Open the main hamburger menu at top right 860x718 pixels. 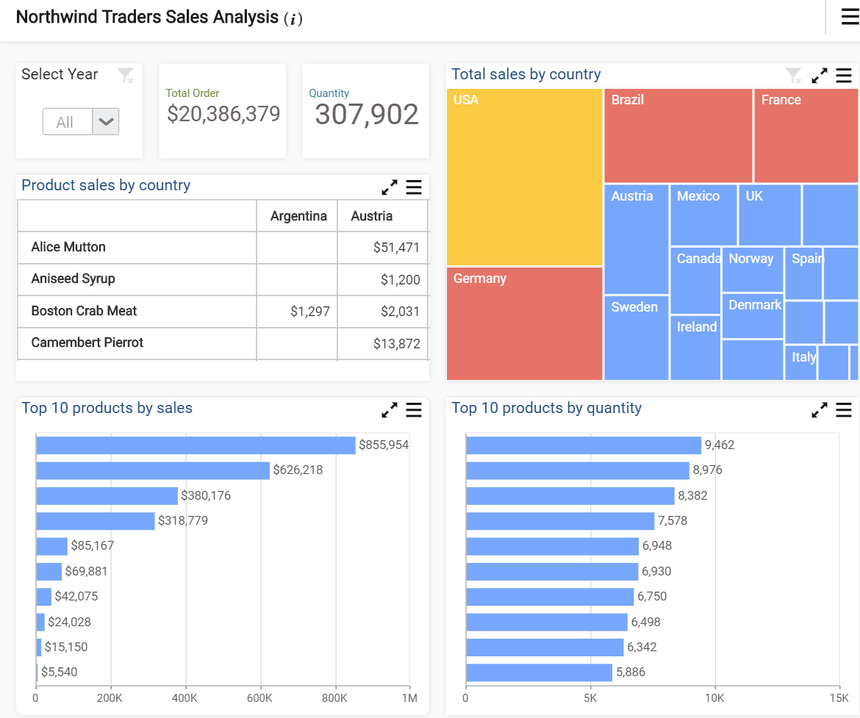[848, 17]
